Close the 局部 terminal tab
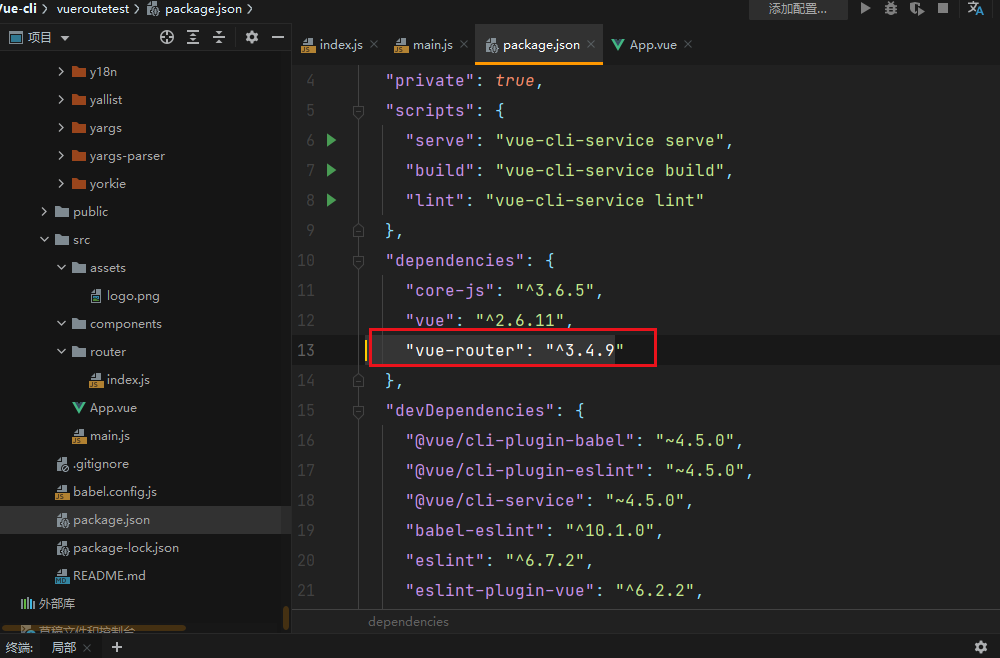 pos(87,648)
